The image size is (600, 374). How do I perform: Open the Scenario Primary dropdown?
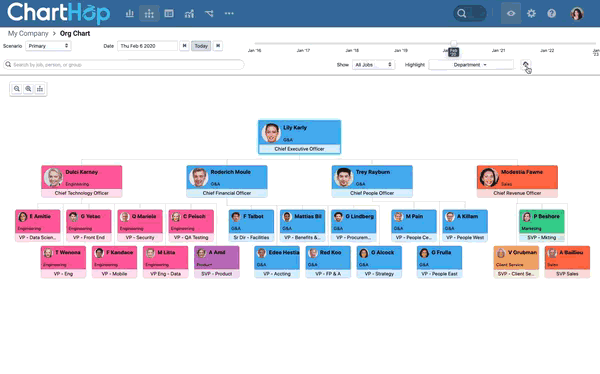48,46
